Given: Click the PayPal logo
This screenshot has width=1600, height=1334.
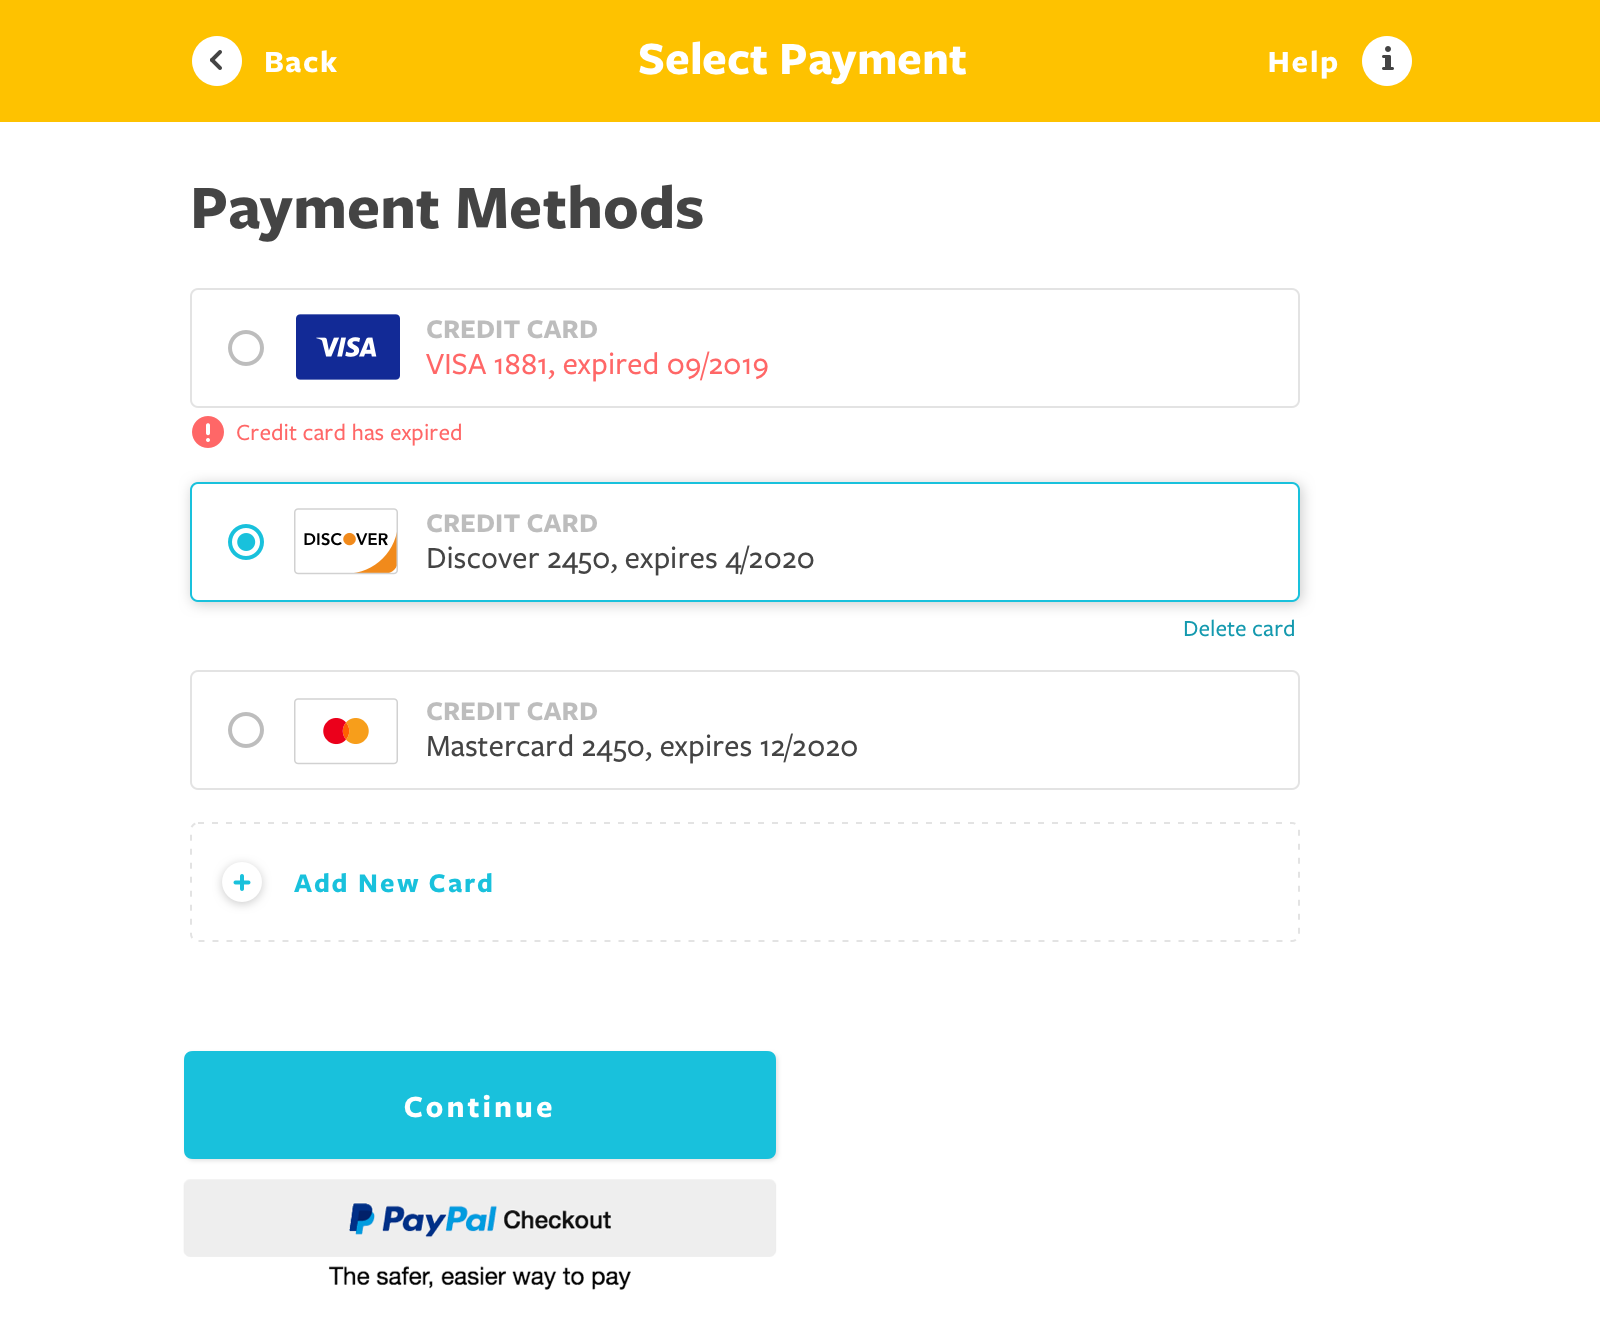Looking at the screenshot, I should [424, 1219].
